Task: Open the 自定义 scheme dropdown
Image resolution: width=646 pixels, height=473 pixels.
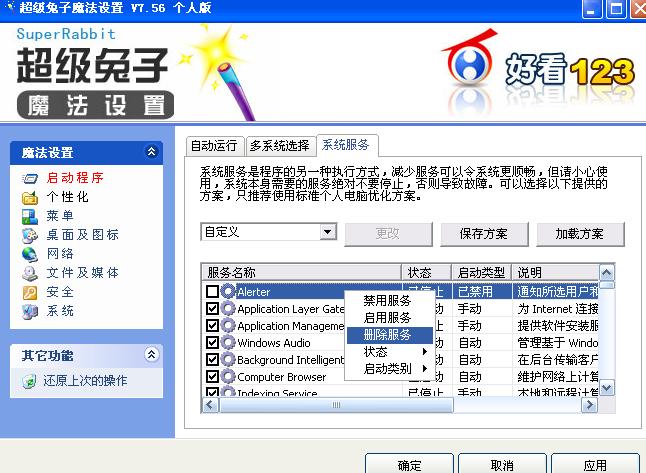Action: point(328,232)
